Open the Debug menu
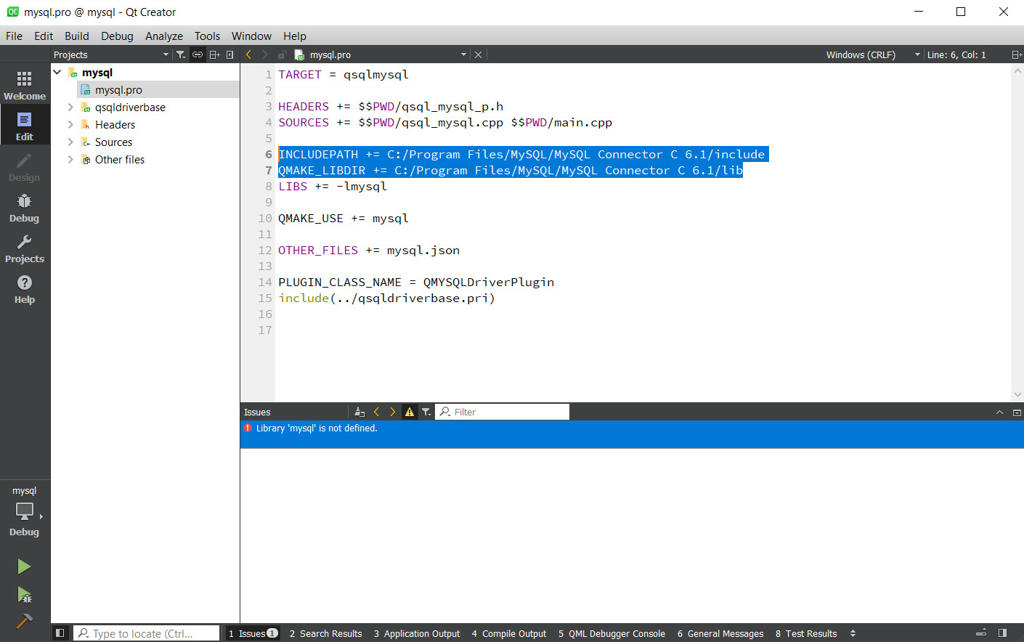This screenshot has width=1024, height=642. coord(117,36)
